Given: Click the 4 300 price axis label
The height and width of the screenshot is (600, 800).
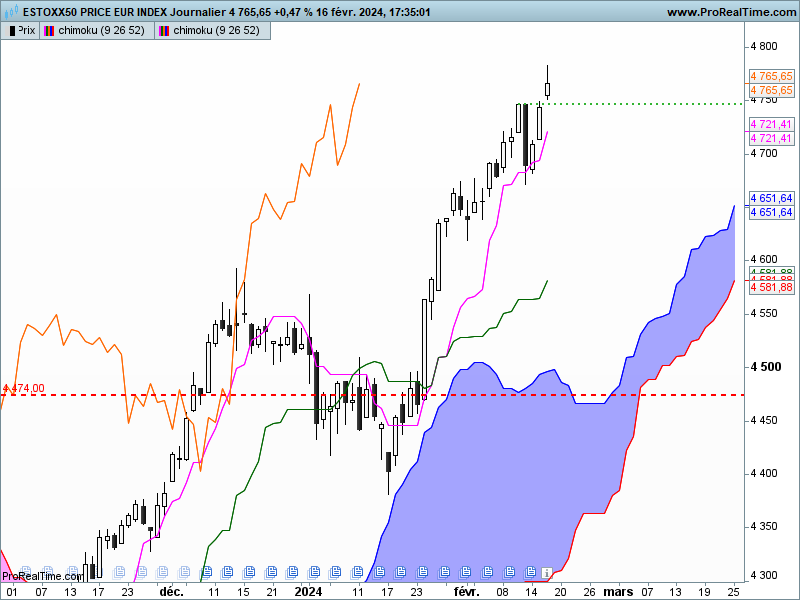Looking at the screenshot, I should click(764, 575).
